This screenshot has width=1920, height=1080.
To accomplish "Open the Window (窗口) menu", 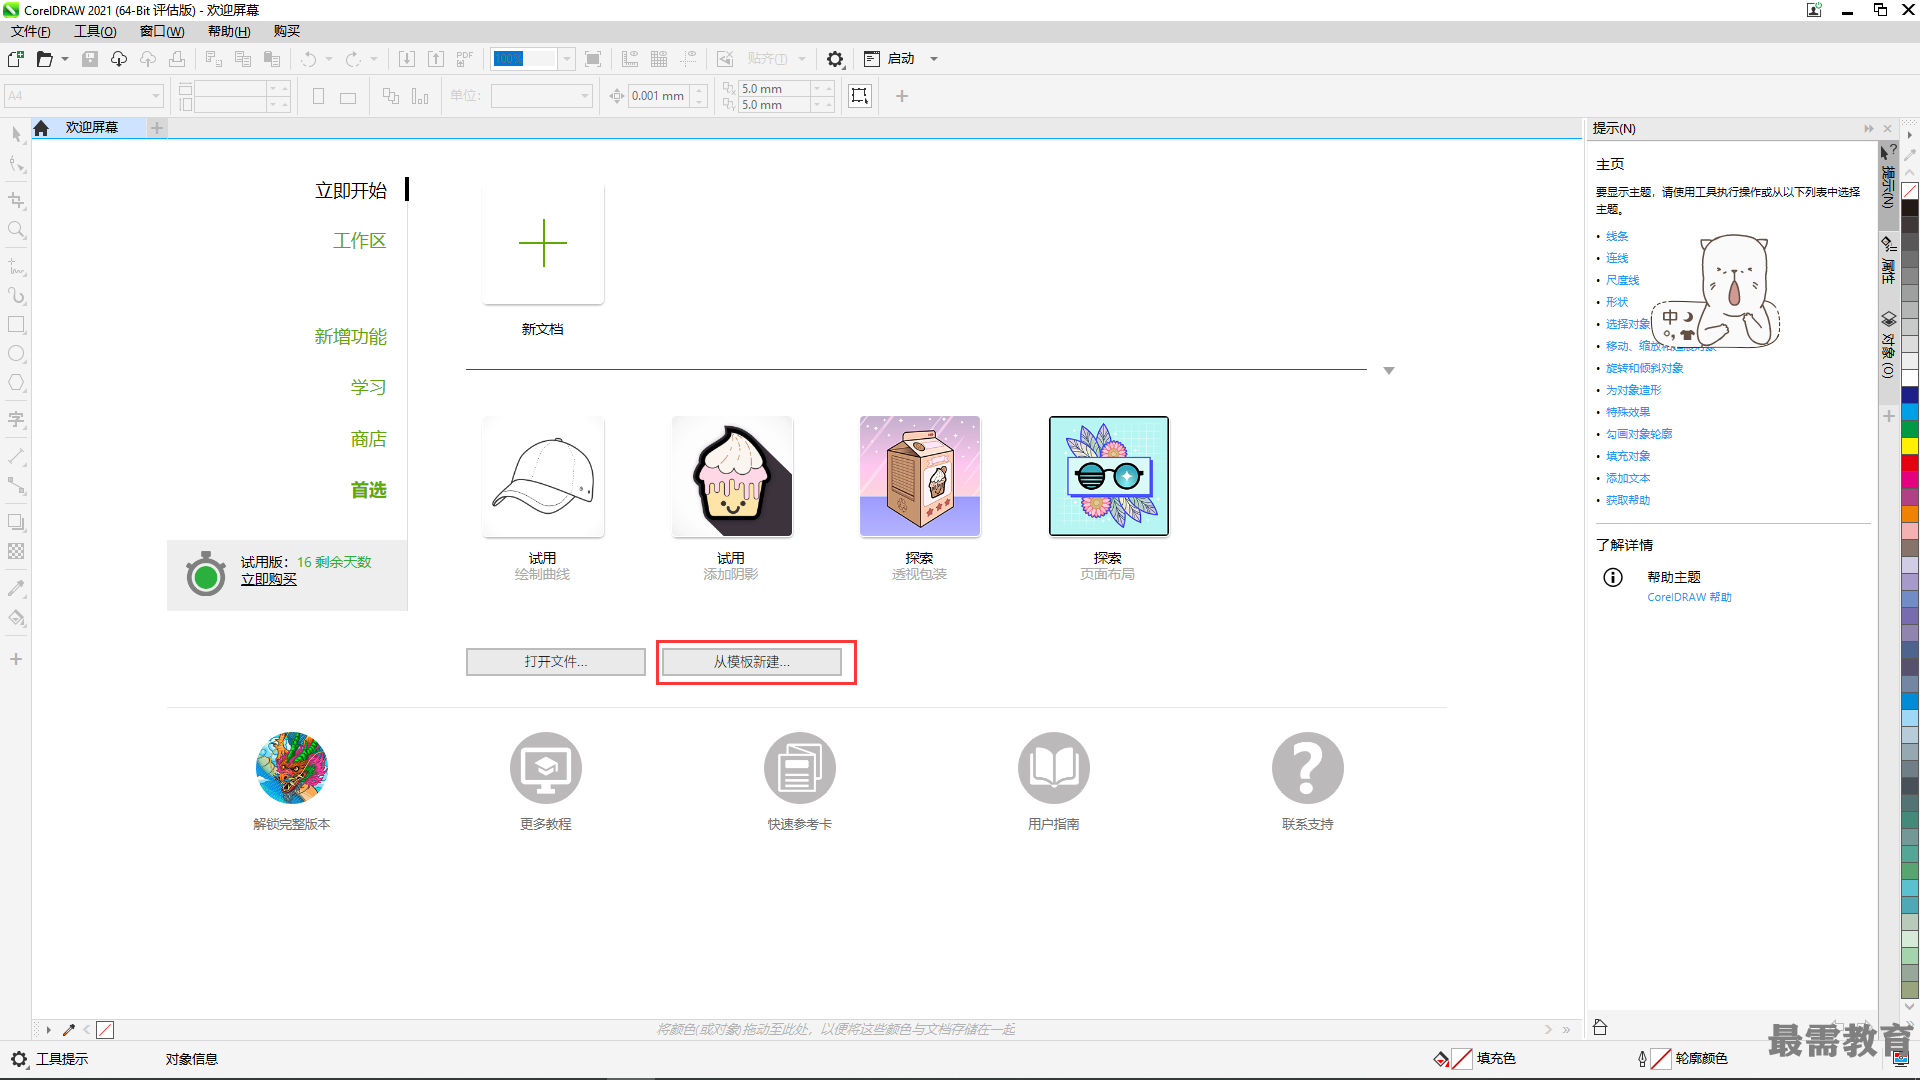I will 162,31.
